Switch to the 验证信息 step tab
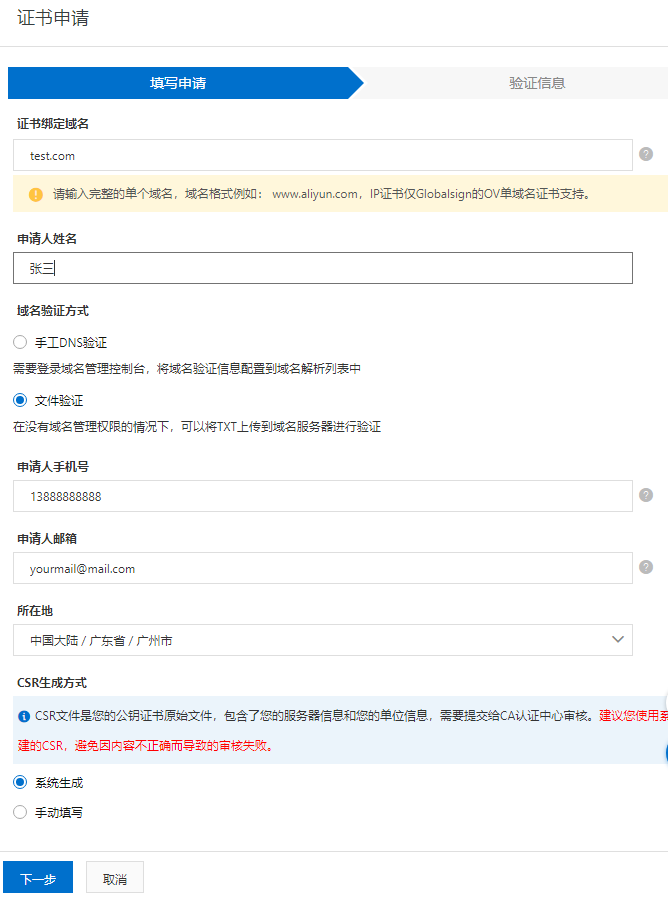Image resolution: width=668 pixels, height=900 pixels. [x=537, y=83]
